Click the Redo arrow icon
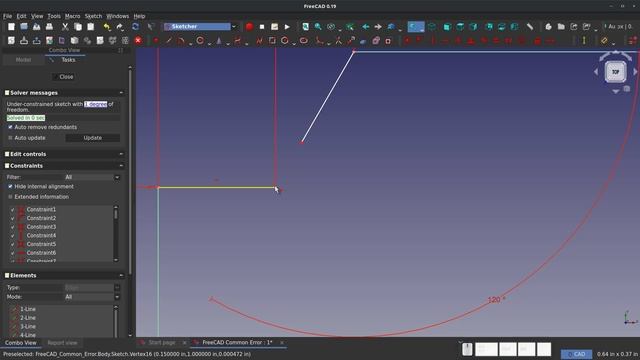 tap(120, 27)
